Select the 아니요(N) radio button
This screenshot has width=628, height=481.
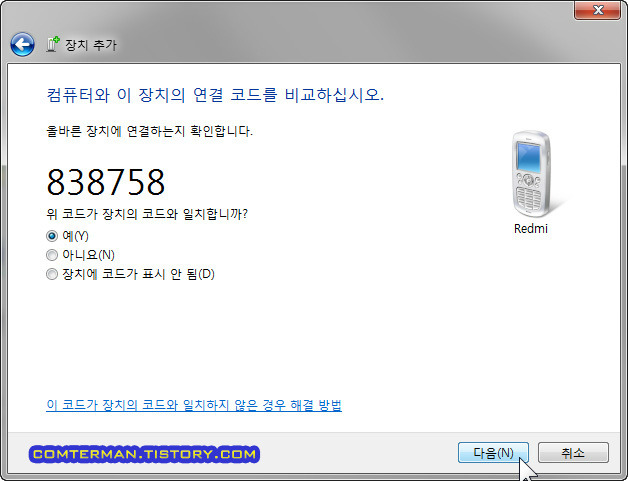pyautogui.click(x=52, y=255)
